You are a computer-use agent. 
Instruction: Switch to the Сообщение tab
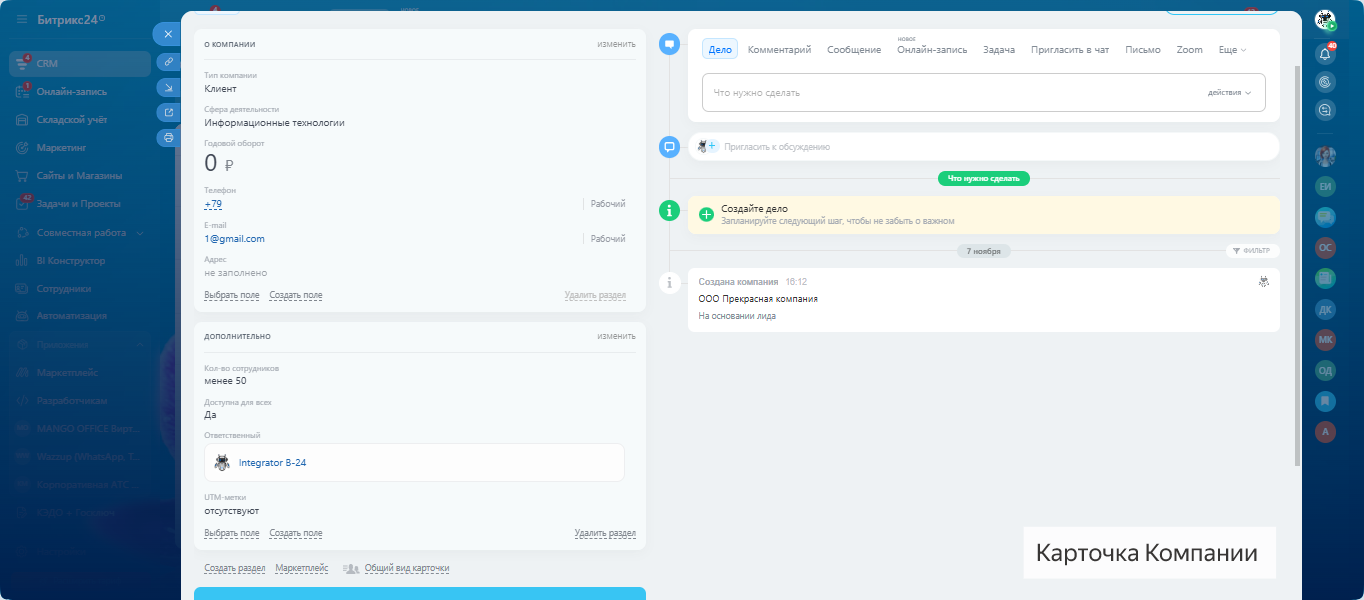coord(854,50)
